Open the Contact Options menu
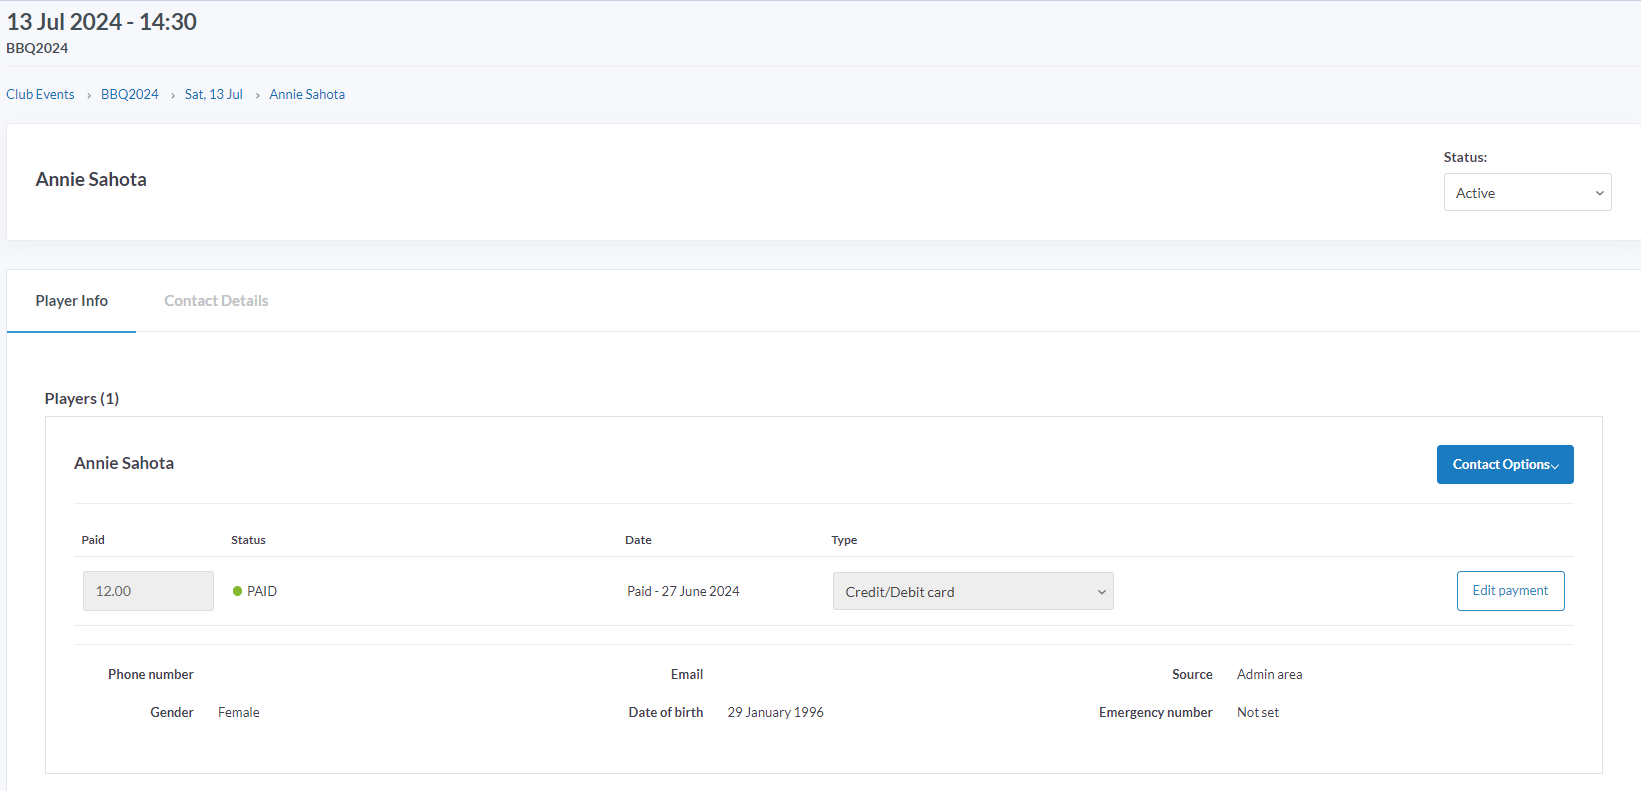Viewport: 1641px width, 791px height. click(1504, 464)
